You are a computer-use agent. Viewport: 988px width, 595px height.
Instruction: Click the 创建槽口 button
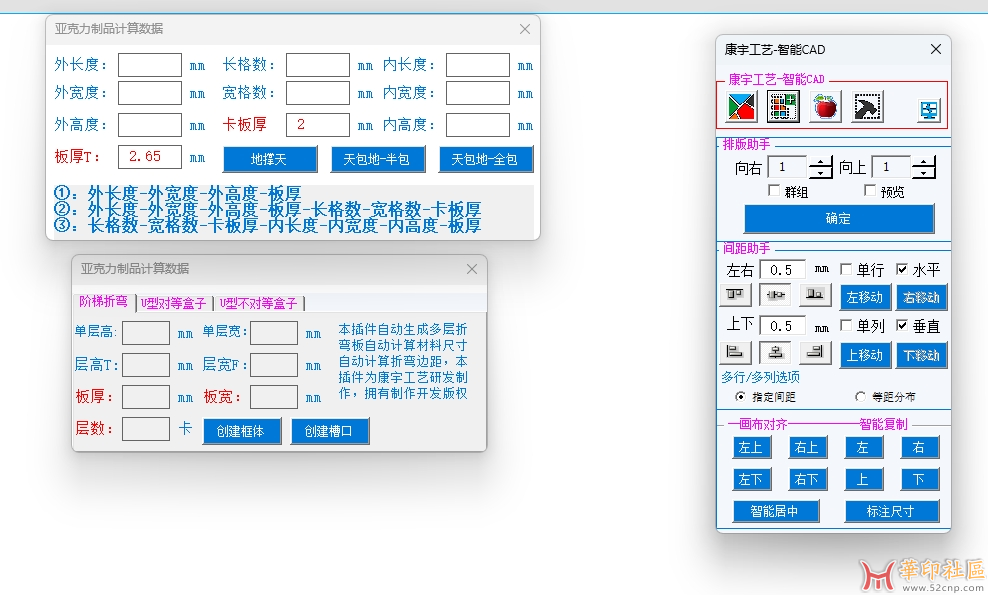(330, 431)
